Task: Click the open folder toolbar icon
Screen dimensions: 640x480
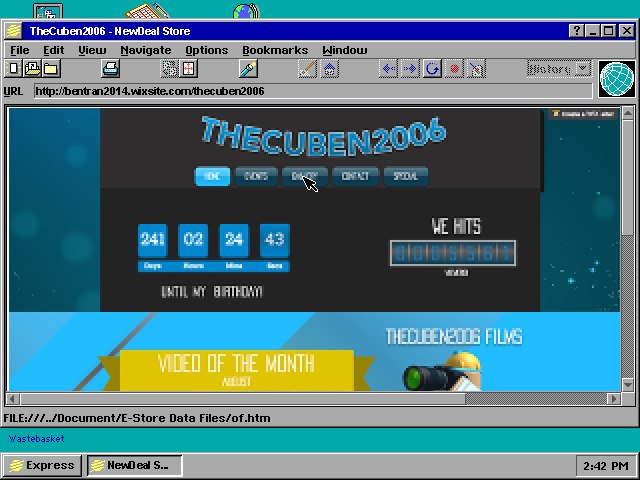Action: coord(50,69)
